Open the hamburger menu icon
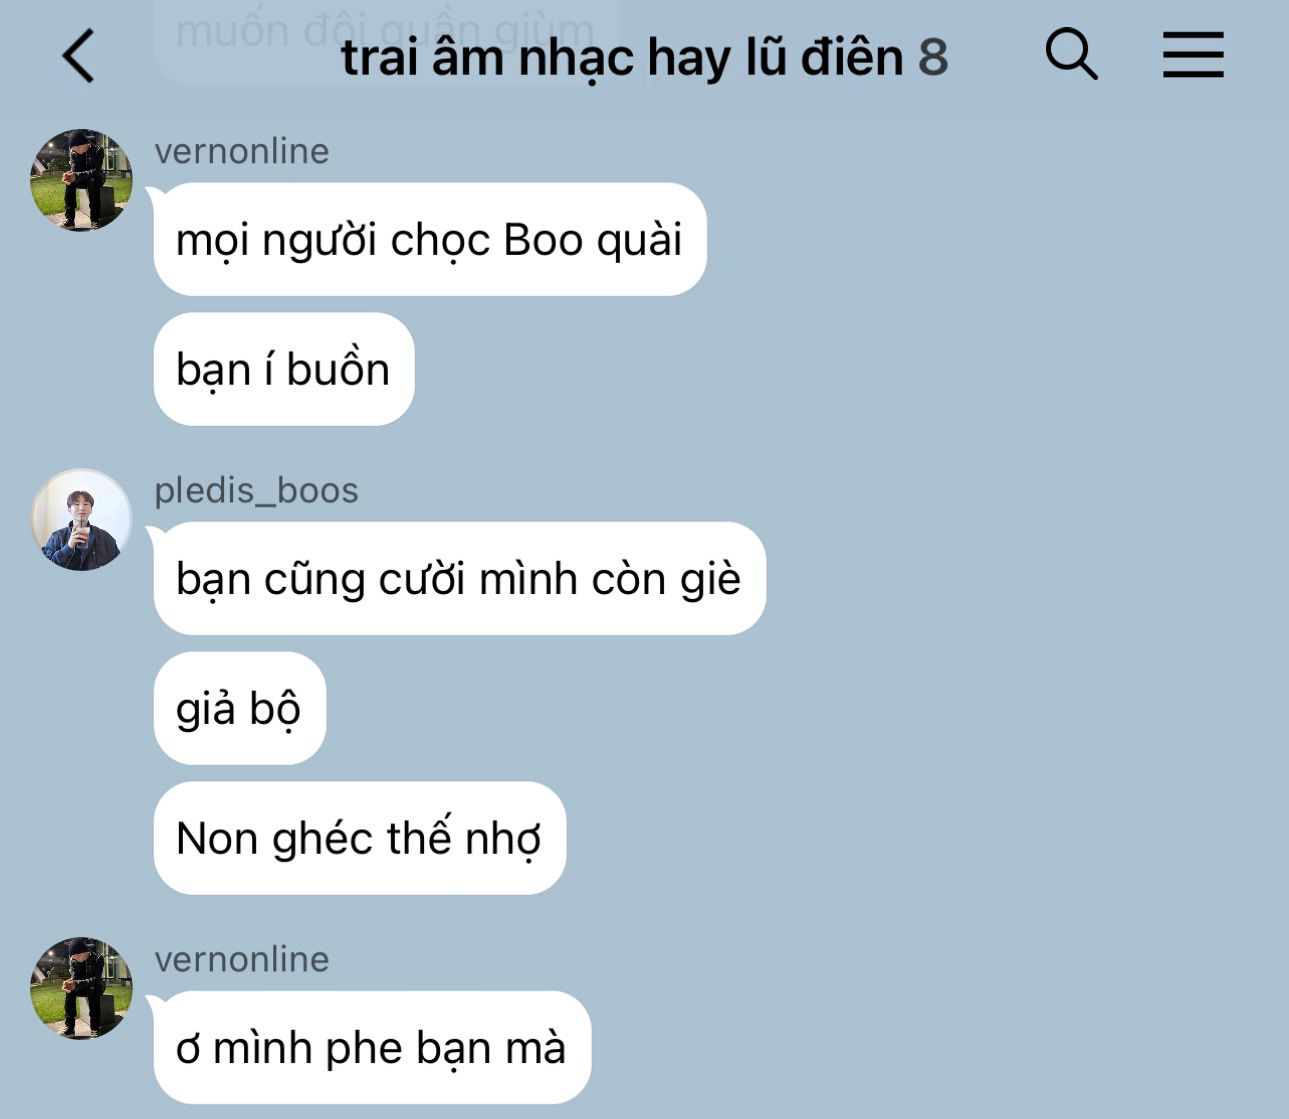 tap(1193, 54)
